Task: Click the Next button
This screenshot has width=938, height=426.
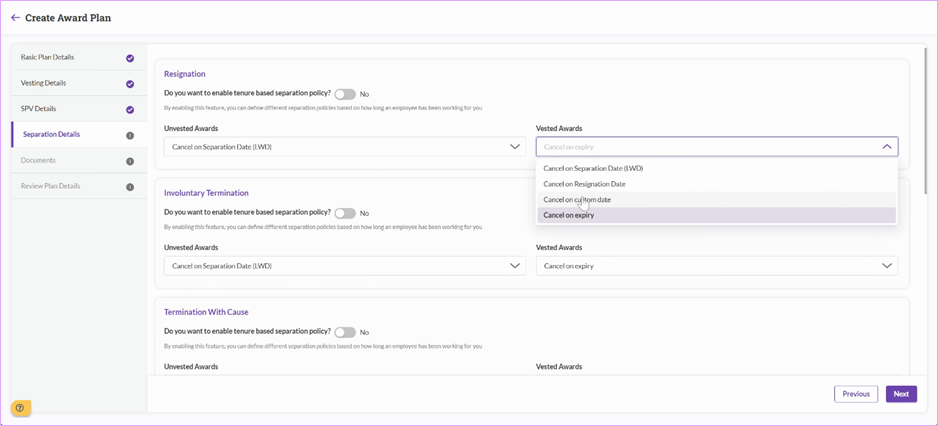Action: [901, 394]
